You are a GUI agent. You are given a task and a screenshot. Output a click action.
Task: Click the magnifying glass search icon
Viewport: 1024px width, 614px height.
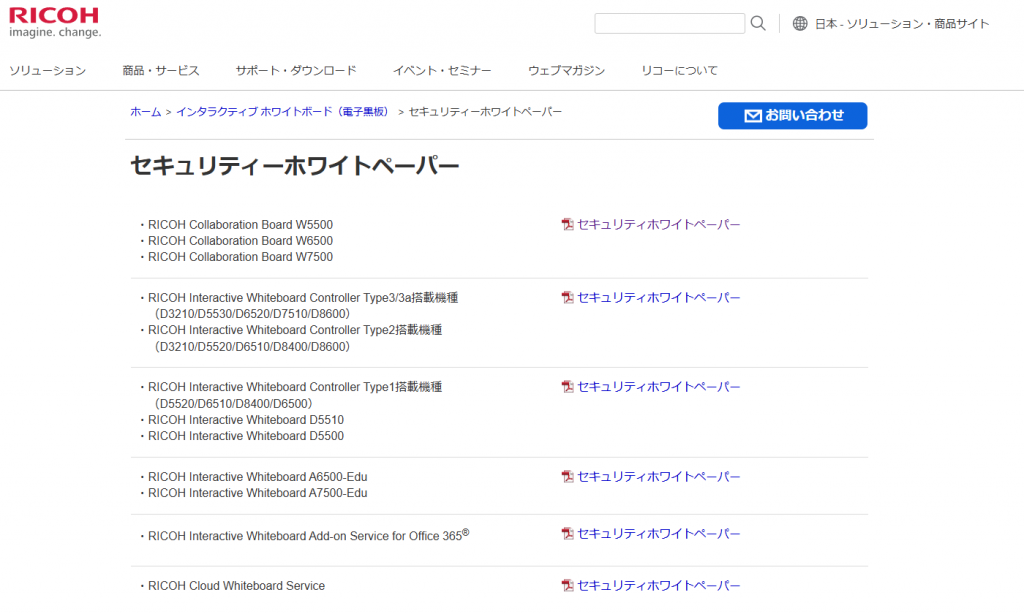tap(758, 23)
